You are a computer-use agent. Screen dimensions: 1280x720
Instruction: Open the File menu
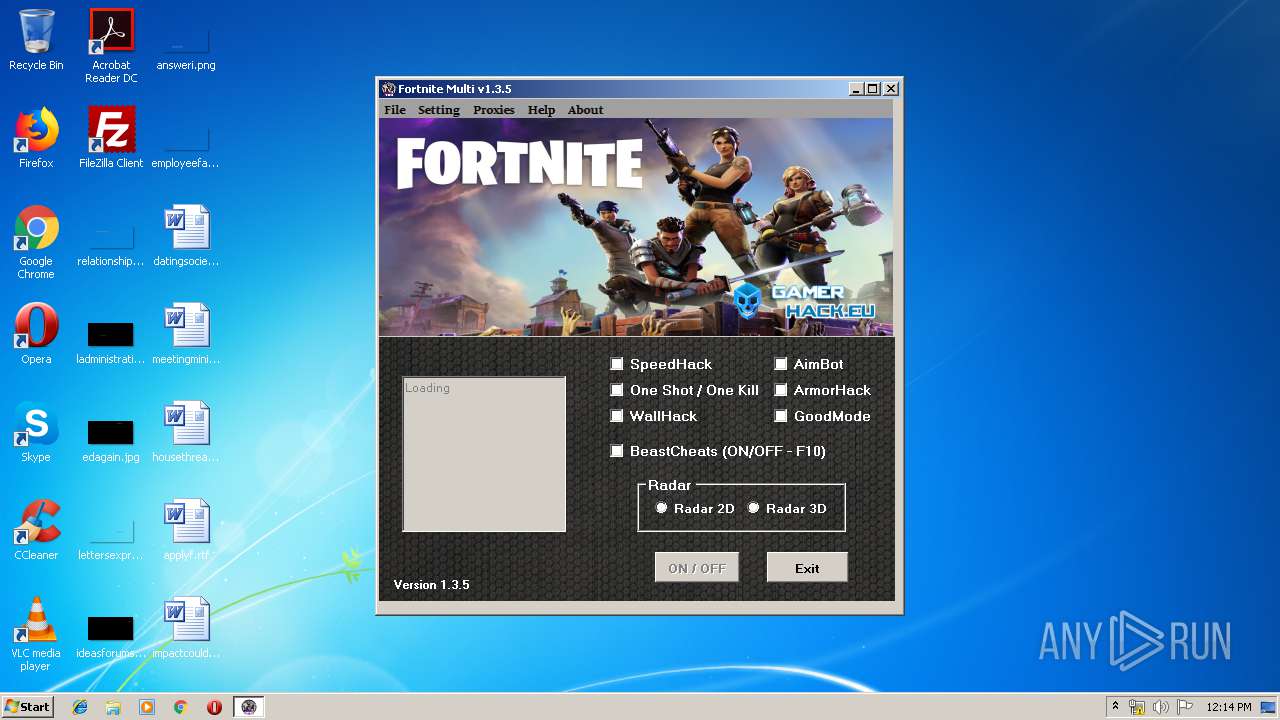[x=395, y=110]
